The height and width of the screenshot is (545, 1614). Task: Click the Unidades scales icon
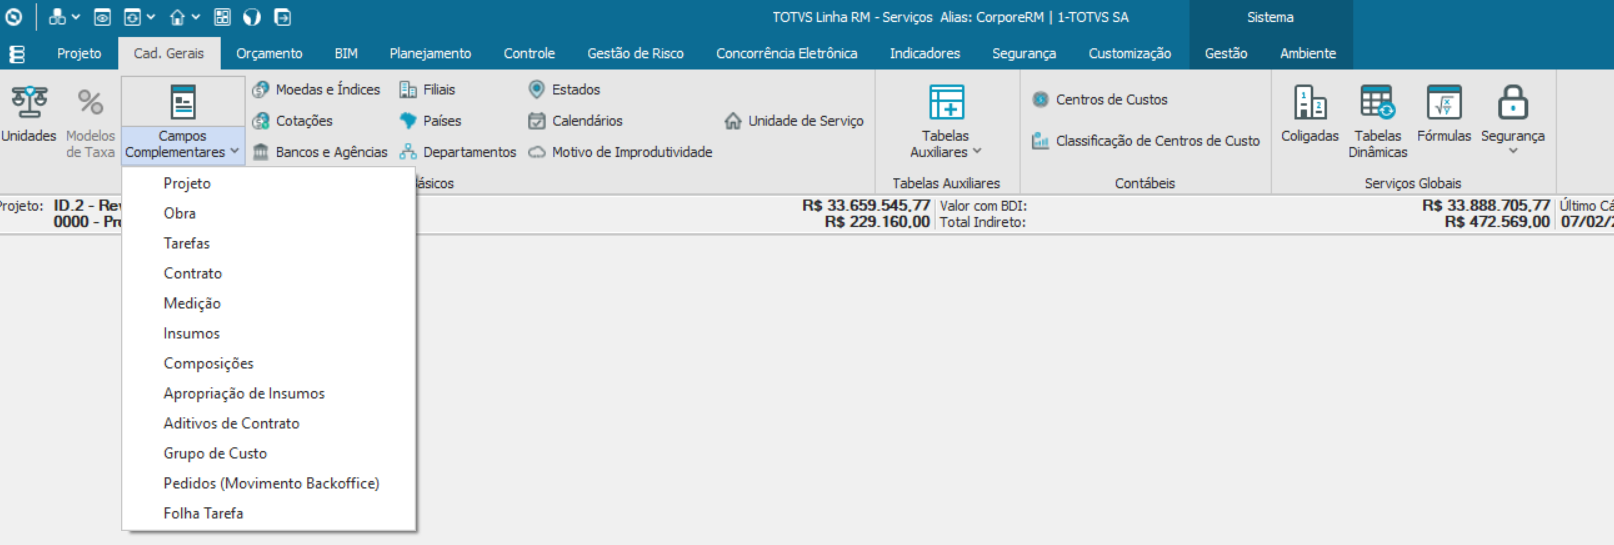click(x=29, y=102)
